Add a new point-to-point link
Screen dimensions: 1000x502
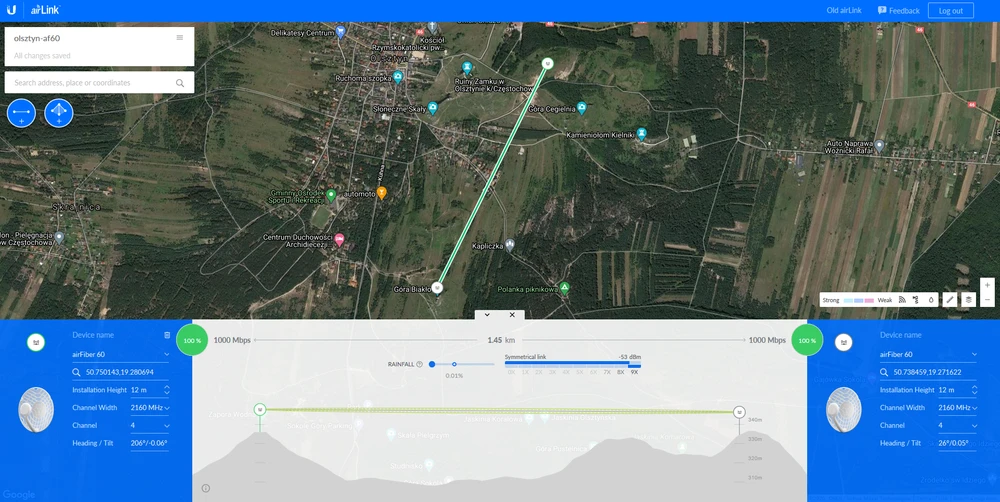coord(21,113)
